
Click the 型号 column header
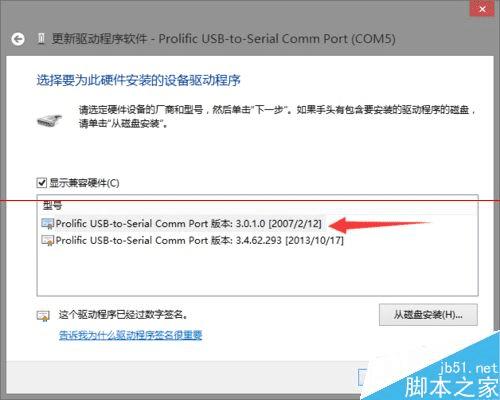pyautogui.click(x=52, y=206)
